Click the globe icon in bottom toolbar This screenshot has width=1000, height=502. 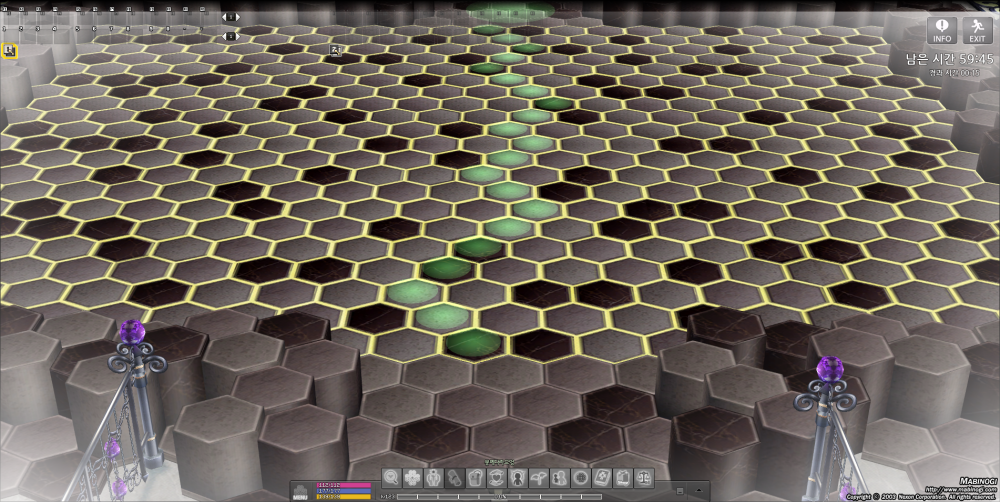coord(580,477)
